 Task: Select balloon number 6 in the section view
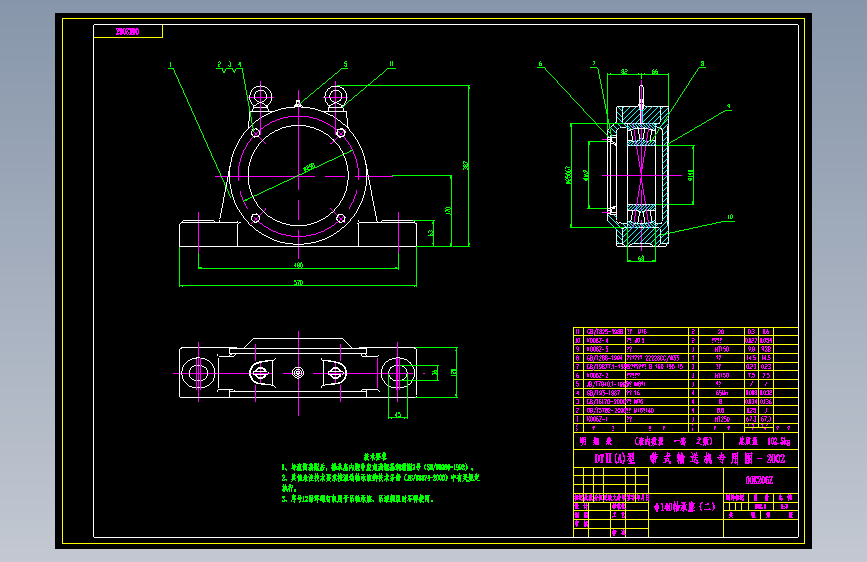coord(540,64)
